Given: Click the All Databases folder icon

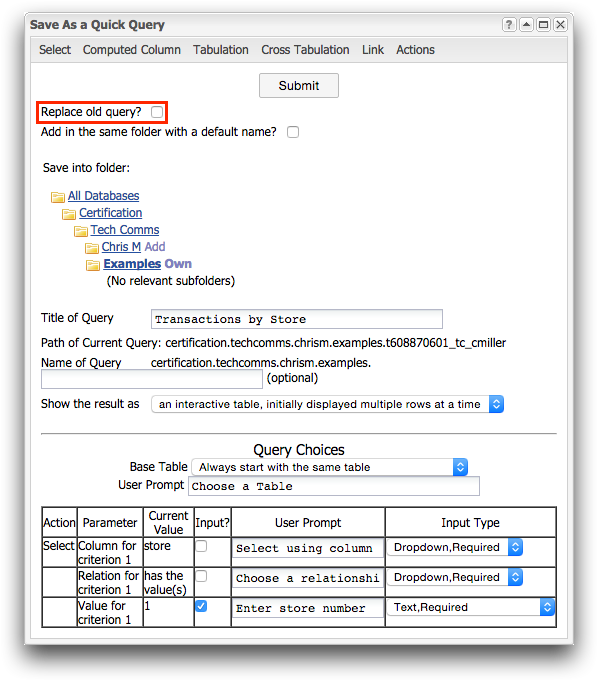Looking at the screenshot, I should point(58,197).
